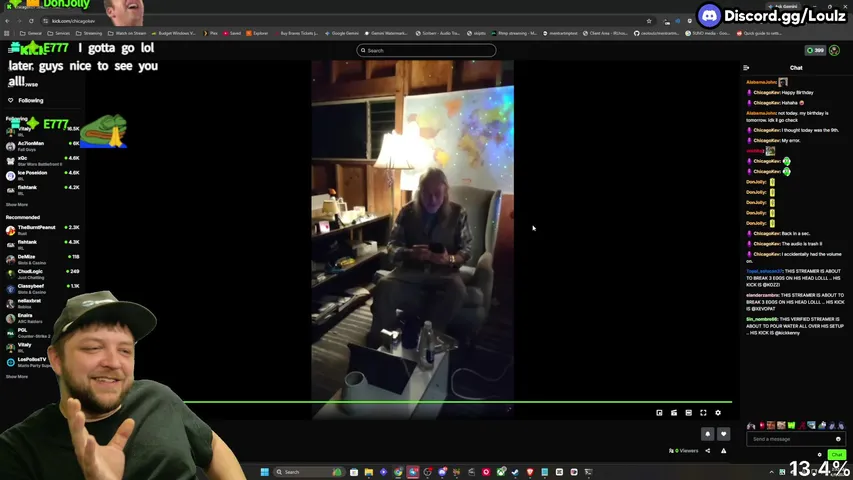Screen dimensions: 853x480
Task: Click the notification bell button under video
Action: 708,434
